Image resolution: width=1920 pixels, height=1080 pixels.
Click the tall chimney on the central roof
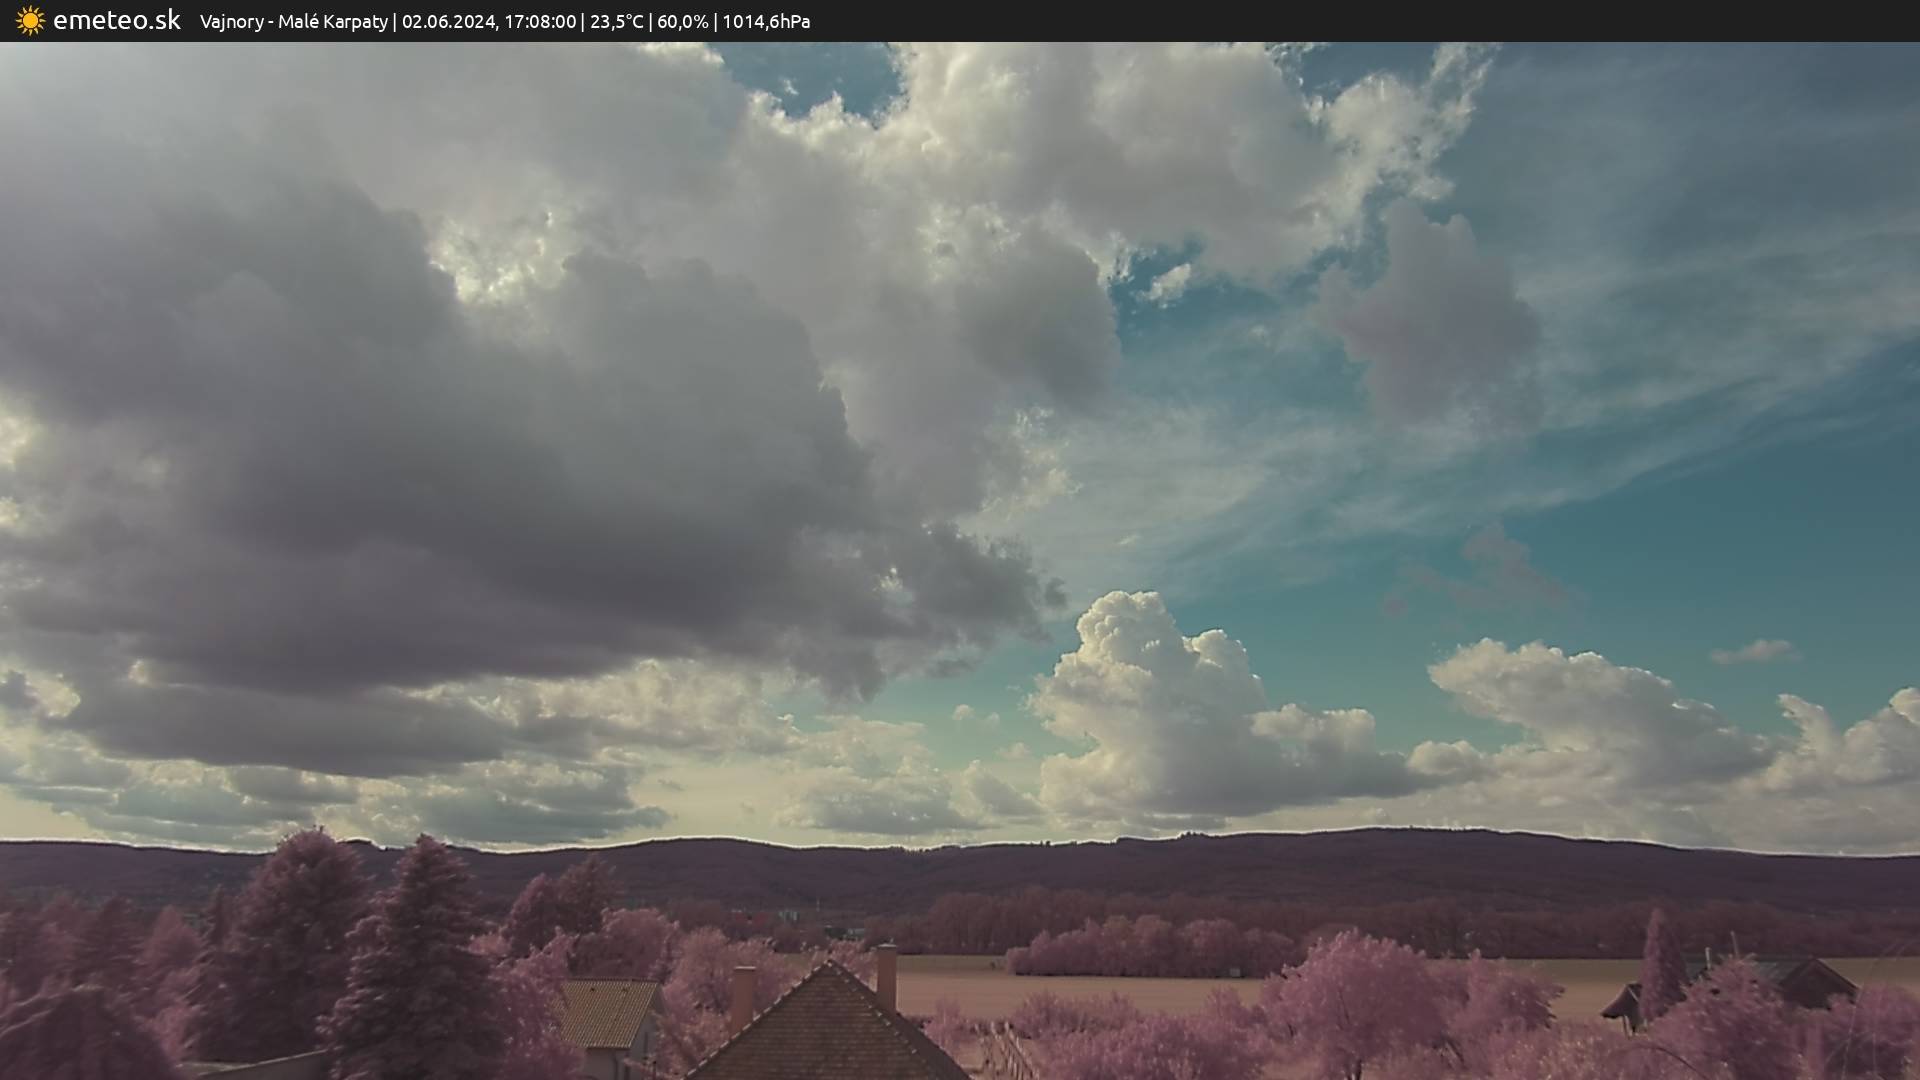886,976
